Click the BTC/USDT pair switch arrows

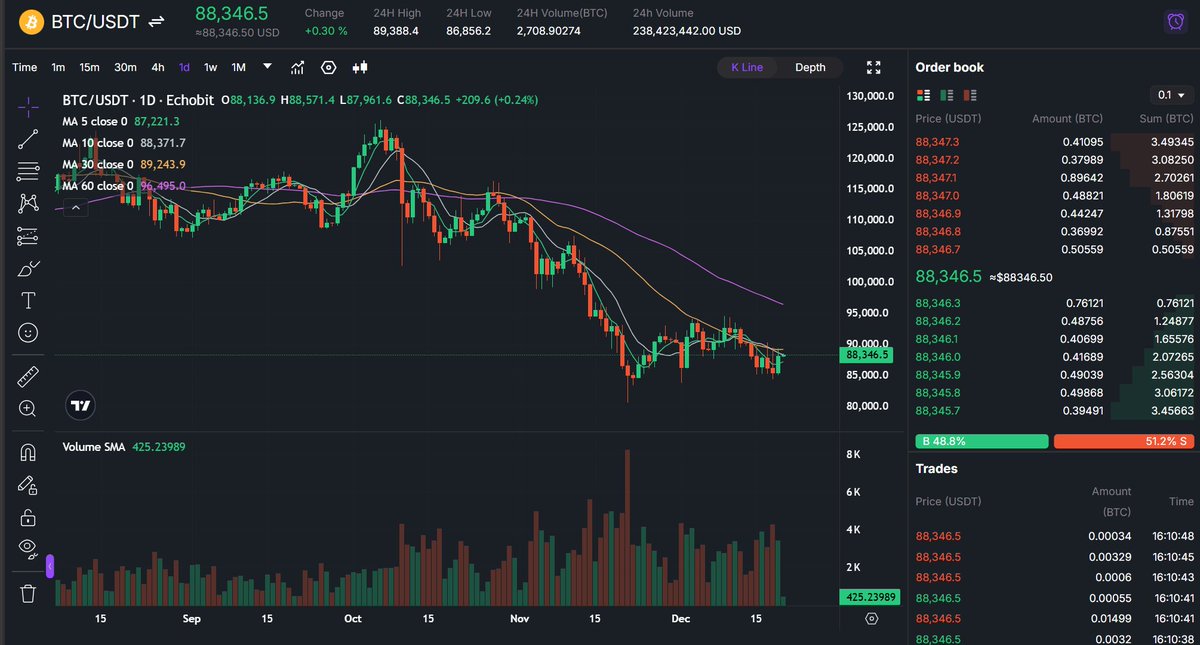click(157, 21)
